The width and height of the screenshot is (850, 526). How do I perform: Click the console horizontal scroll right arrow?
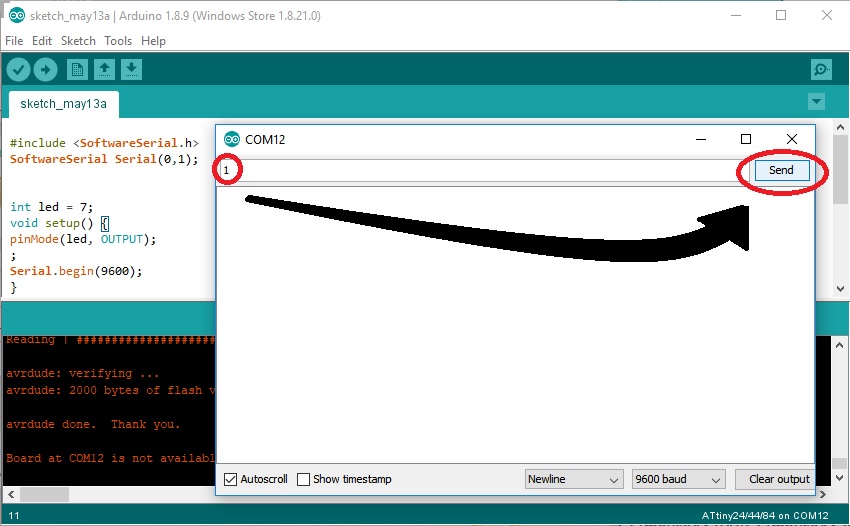click(822, 494)
